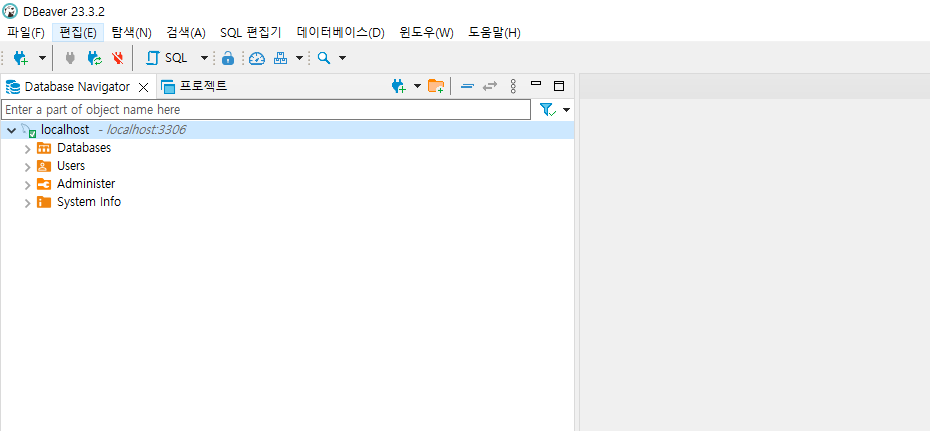This screenshot has height=431, width=930.
Task: Open a new SQL script with the SQL button
Action: pos(167,58)
